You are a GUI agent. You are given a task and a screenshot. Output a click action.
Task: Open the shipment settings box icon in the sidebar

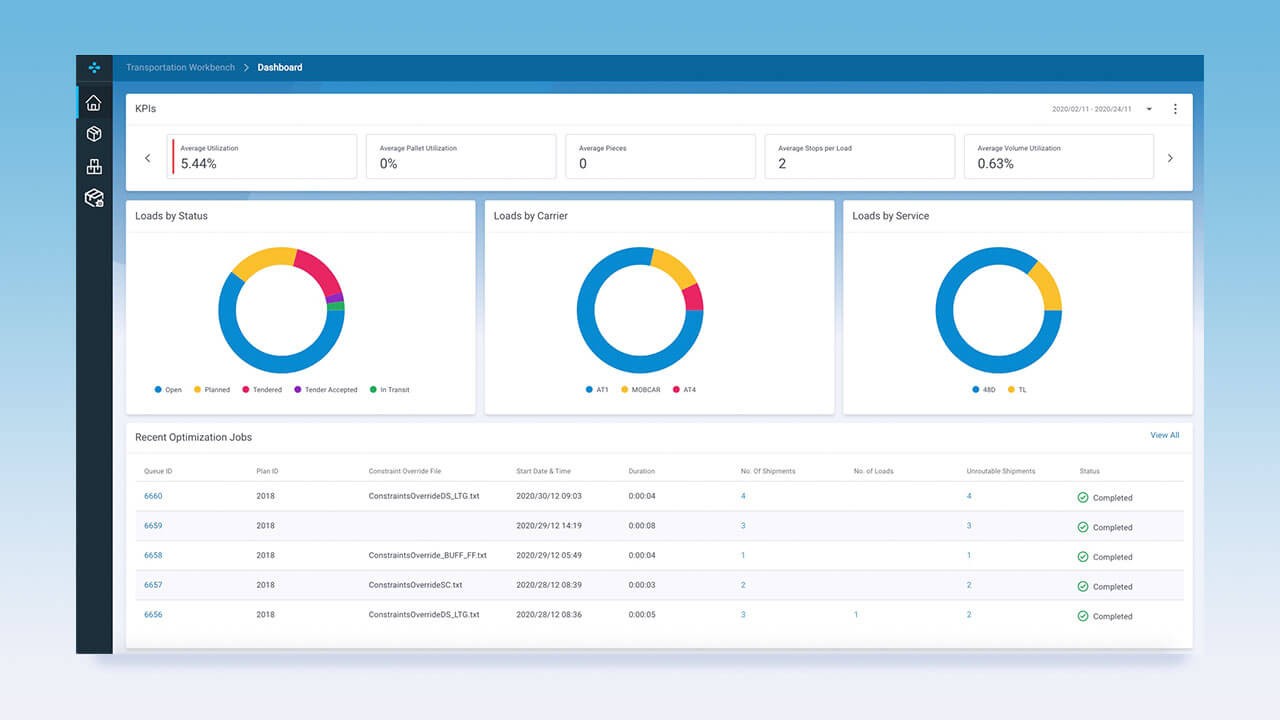[x=93, y=197]
